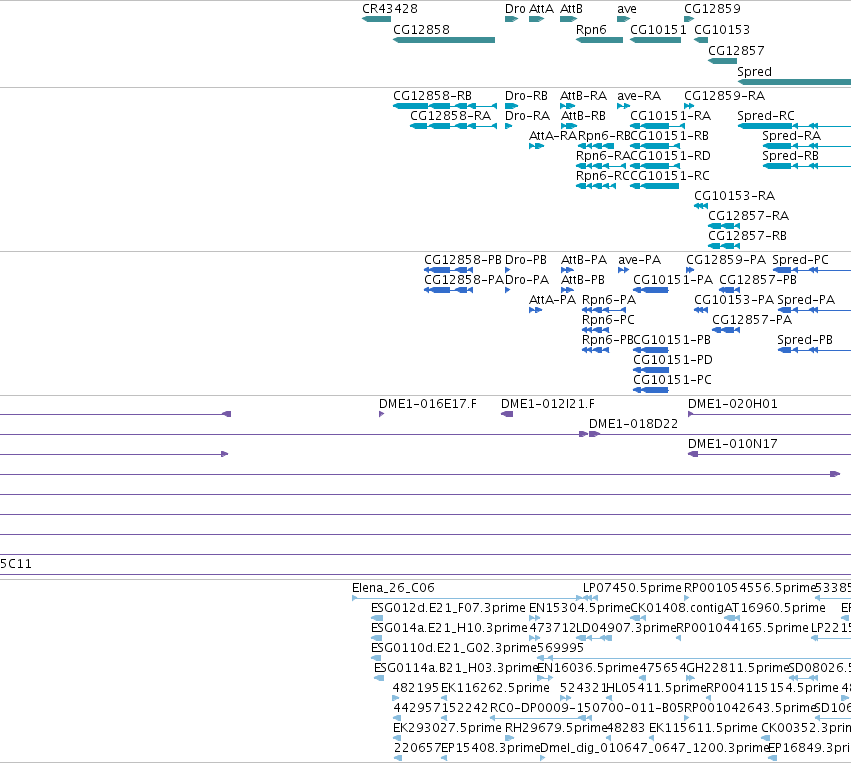
Task: Select protein ave-PA
Action: point(624,270)
